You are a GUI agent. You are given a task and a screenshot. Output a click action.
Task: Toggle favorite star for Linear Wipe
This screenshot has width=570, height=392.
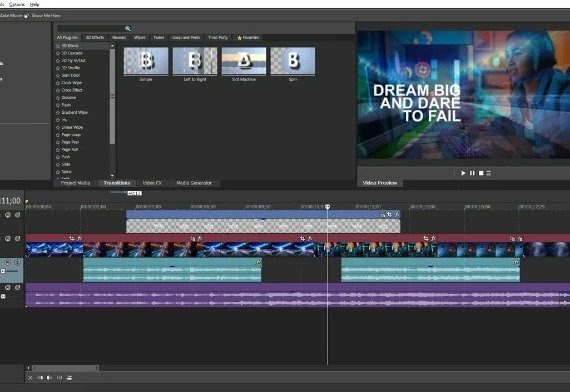(x=58, y=128)
